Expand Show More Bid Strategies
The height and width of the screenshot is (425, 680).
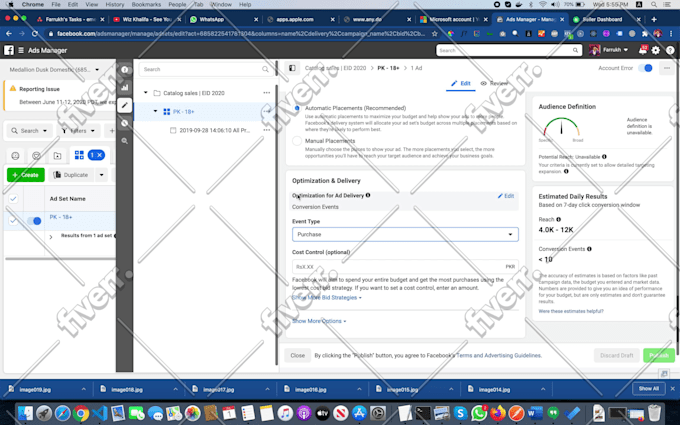[327, 298]
